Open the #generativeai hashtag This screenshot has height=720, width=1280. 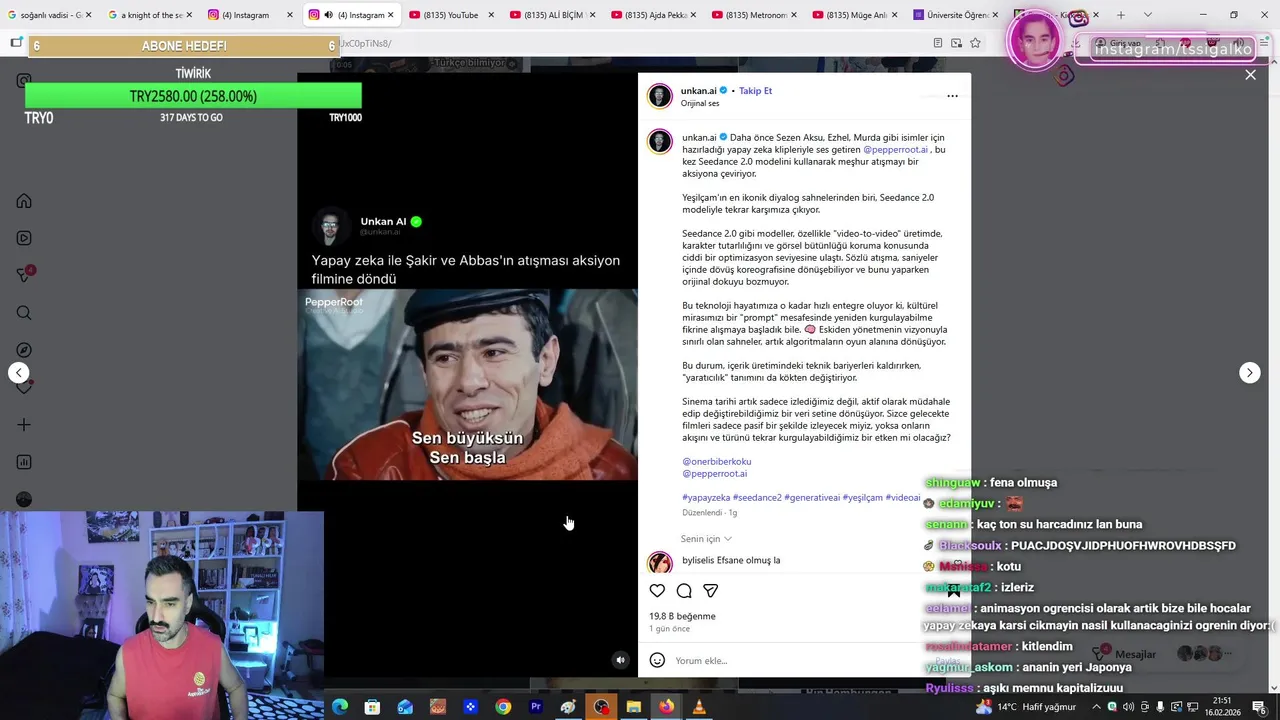(812, 498)
